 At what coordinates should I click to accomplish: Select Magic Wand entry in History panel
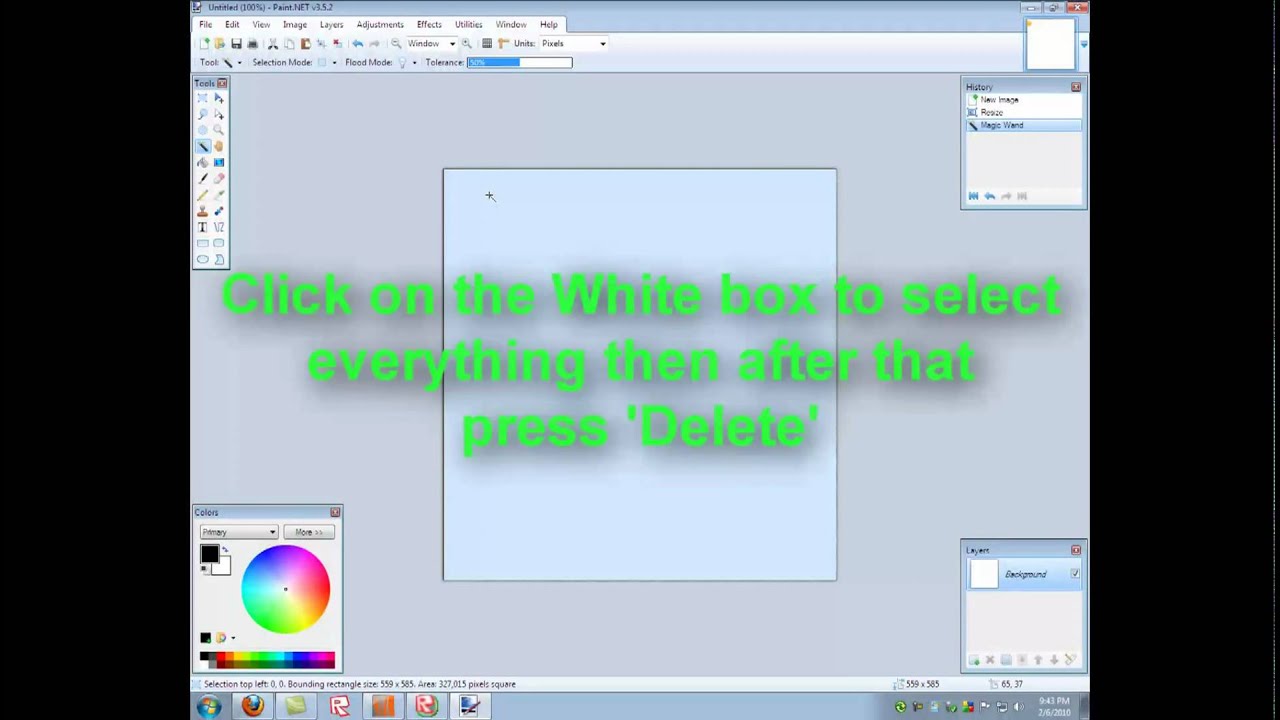[1001, 125]
